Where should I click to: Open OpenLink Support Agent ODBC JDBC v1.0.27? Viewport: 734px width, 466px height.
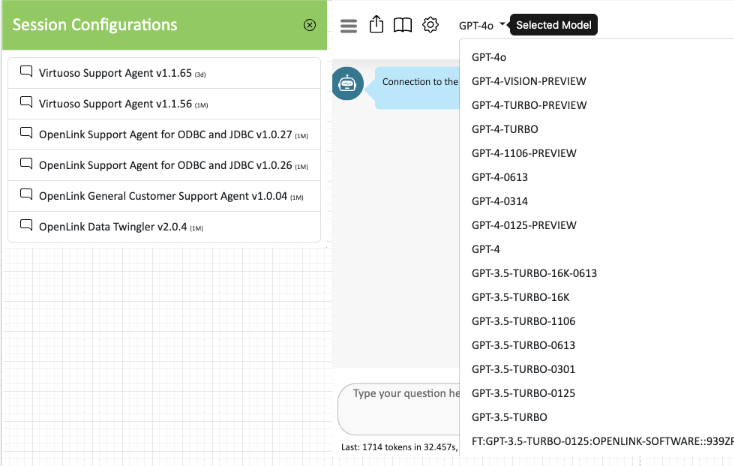(164, 135)
